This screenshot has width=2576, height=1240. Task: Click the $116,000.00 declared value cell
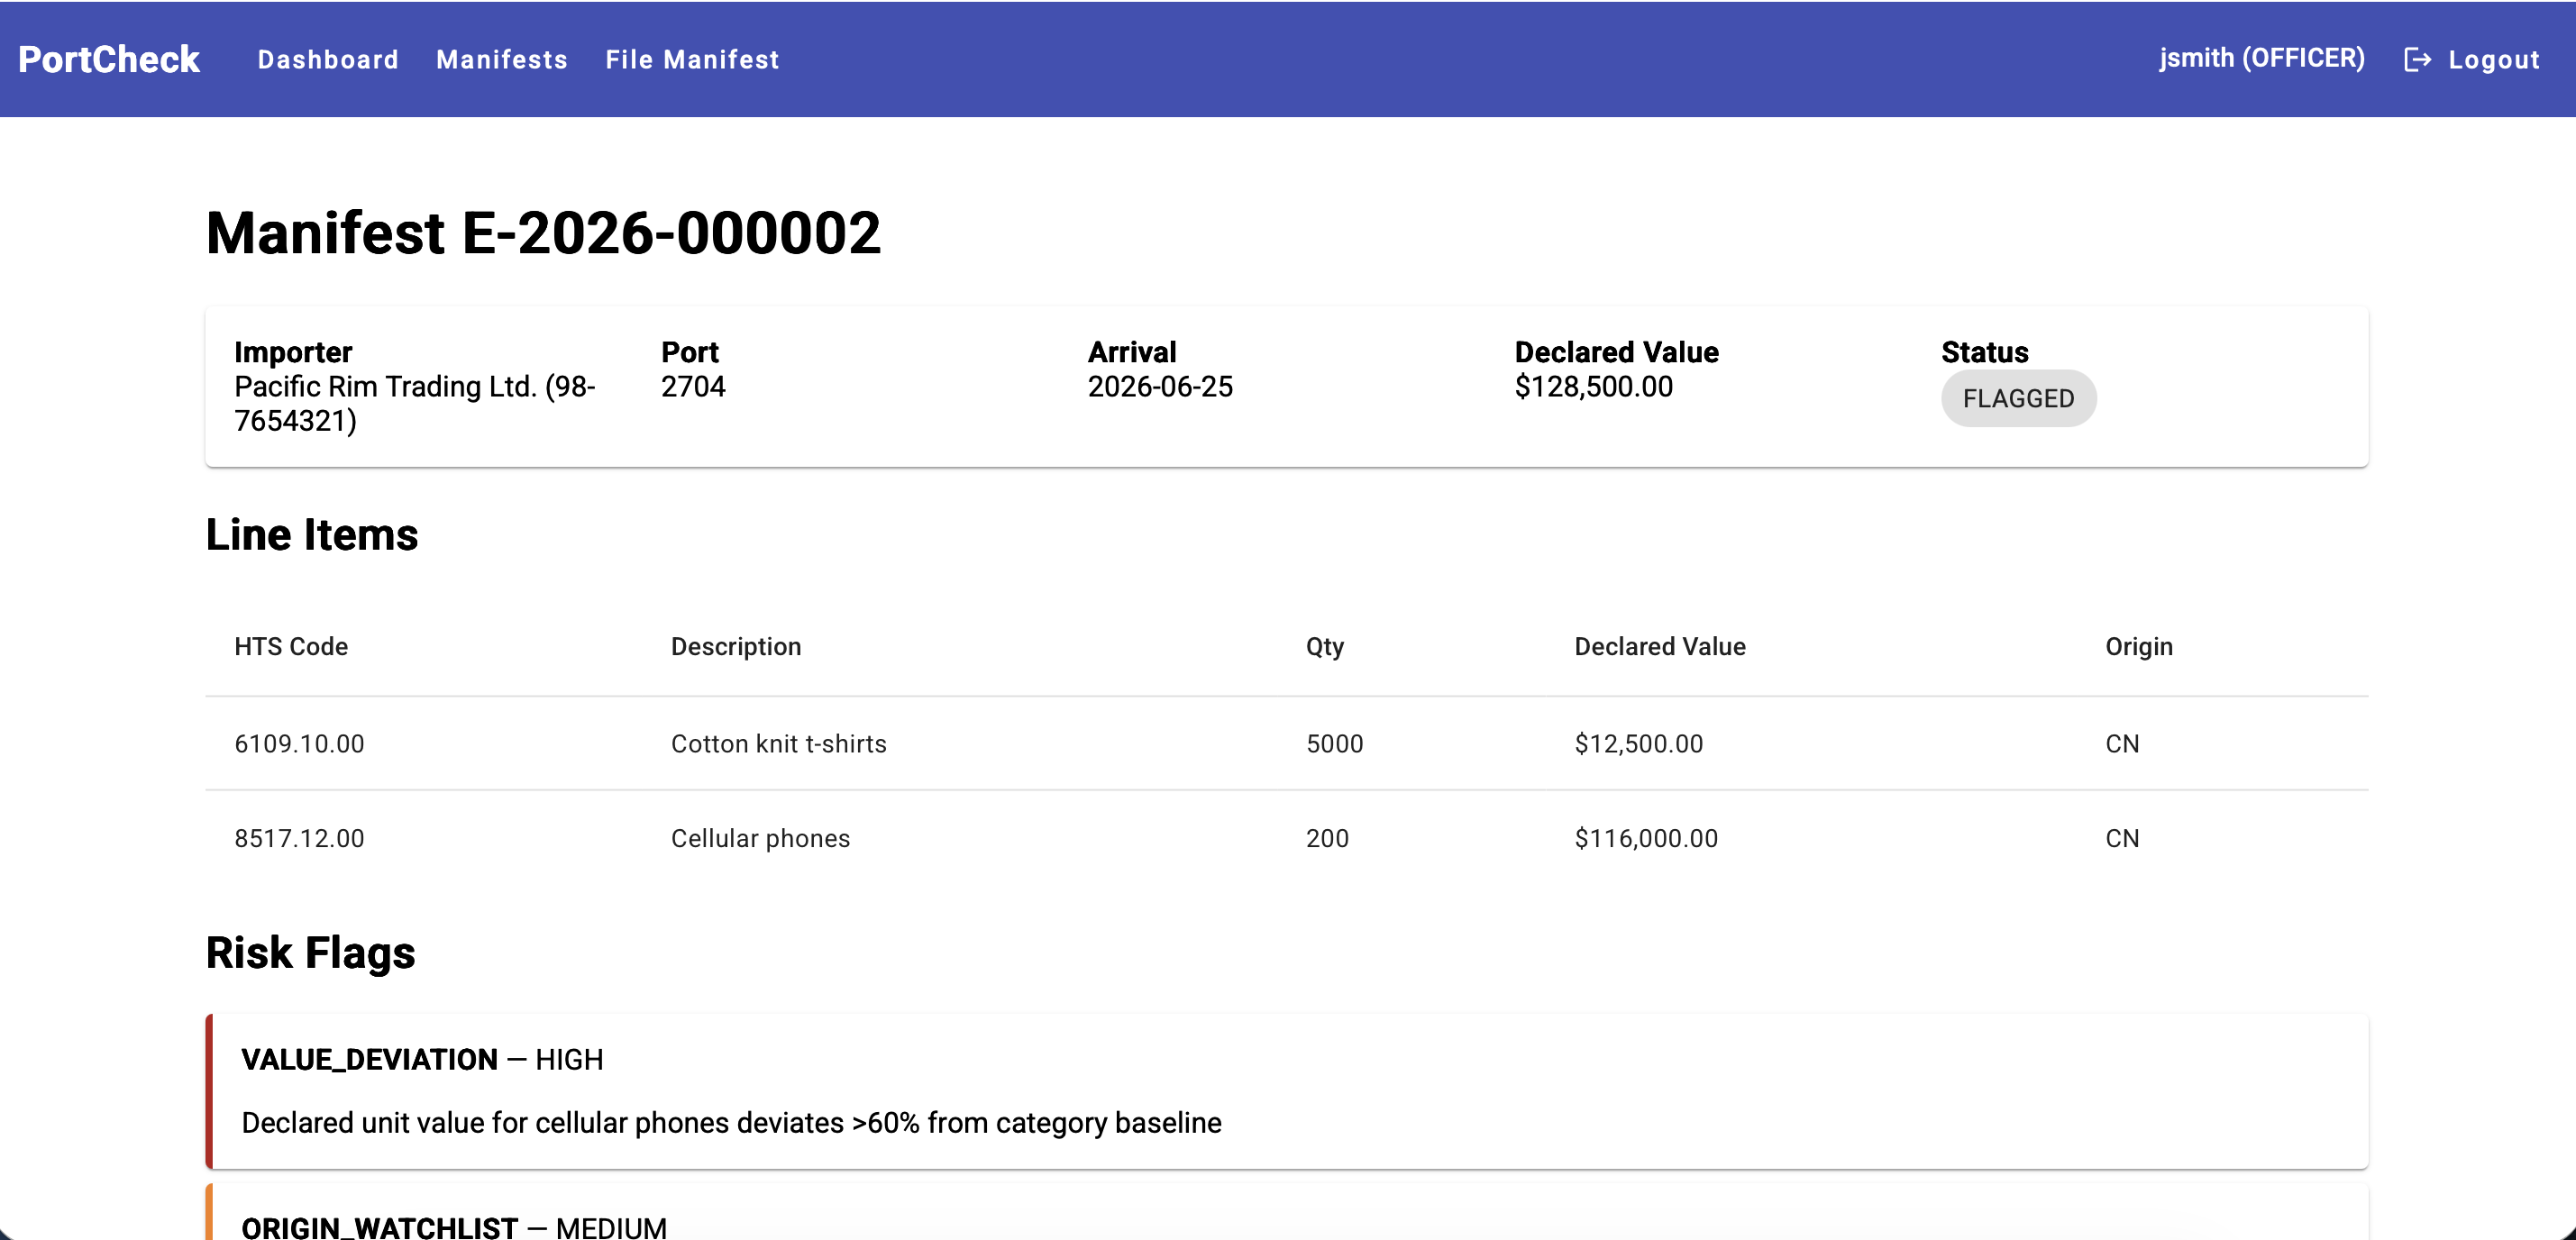pos(1646,838)
